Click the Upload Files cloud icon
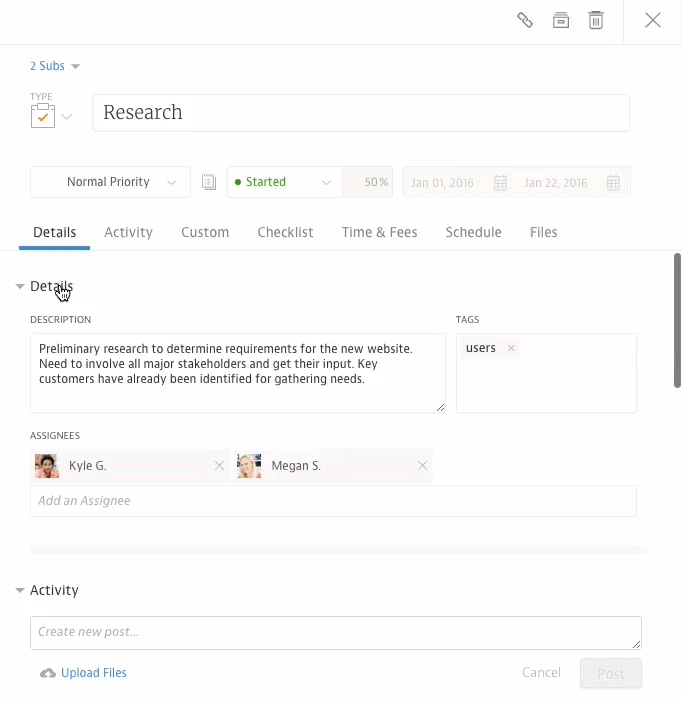Image resolution: width=682 pixels, height=702 pixels. (47, 673)
